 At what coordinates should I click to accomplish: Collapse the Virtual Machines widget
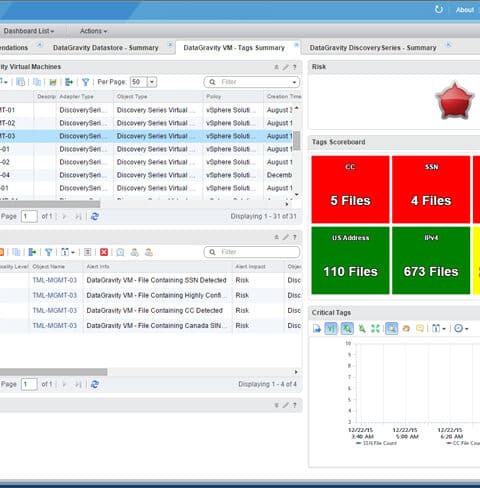(x=276, y=67)
